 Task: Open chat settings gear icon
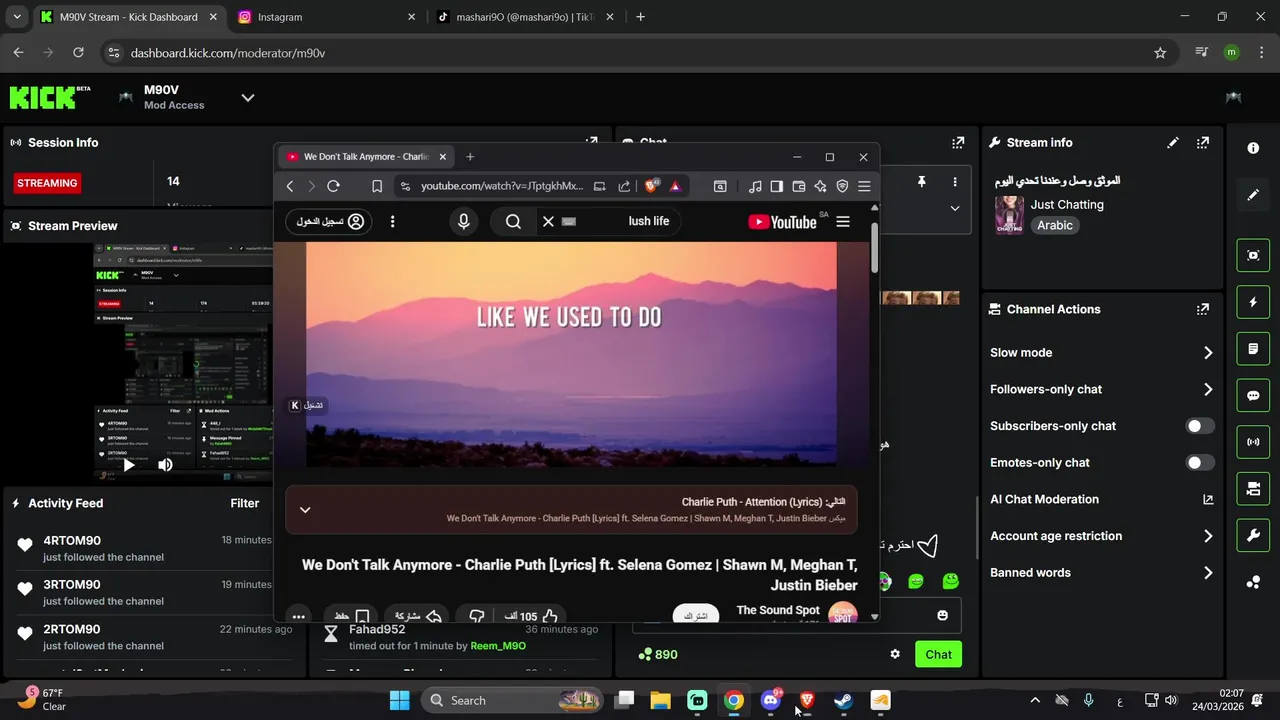(x=895, y=654)
